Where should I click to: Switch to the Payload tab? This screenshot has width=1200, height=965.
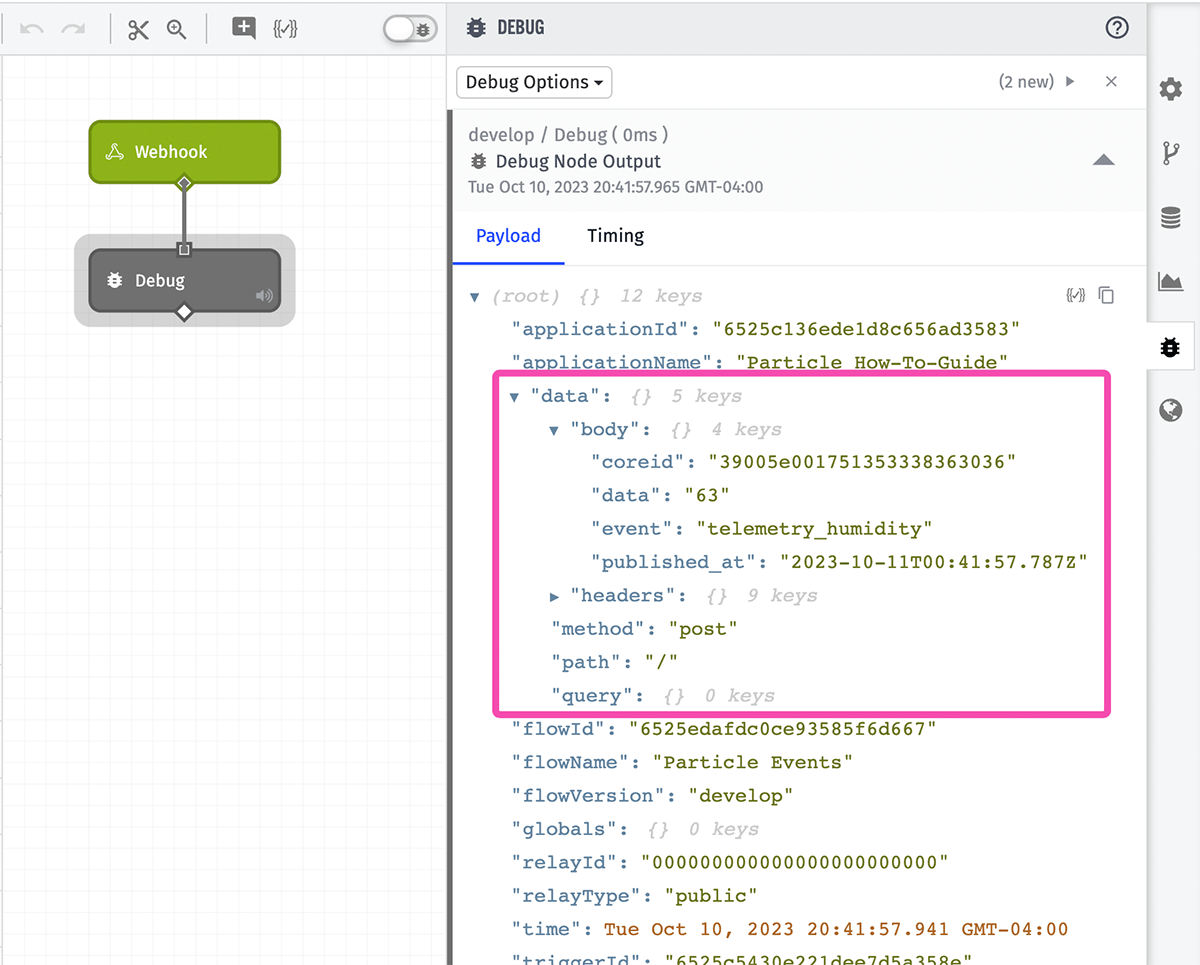[x=508, y=236]
